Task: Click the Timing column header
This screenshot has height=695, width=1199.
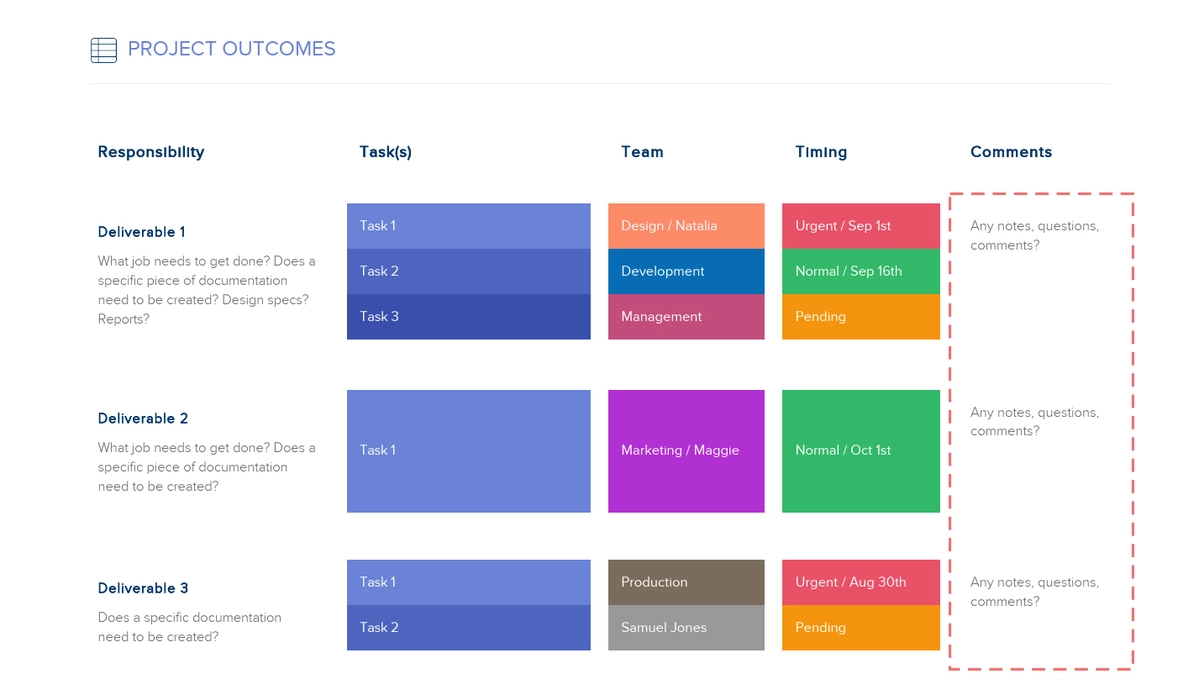Action: (821, 152)
